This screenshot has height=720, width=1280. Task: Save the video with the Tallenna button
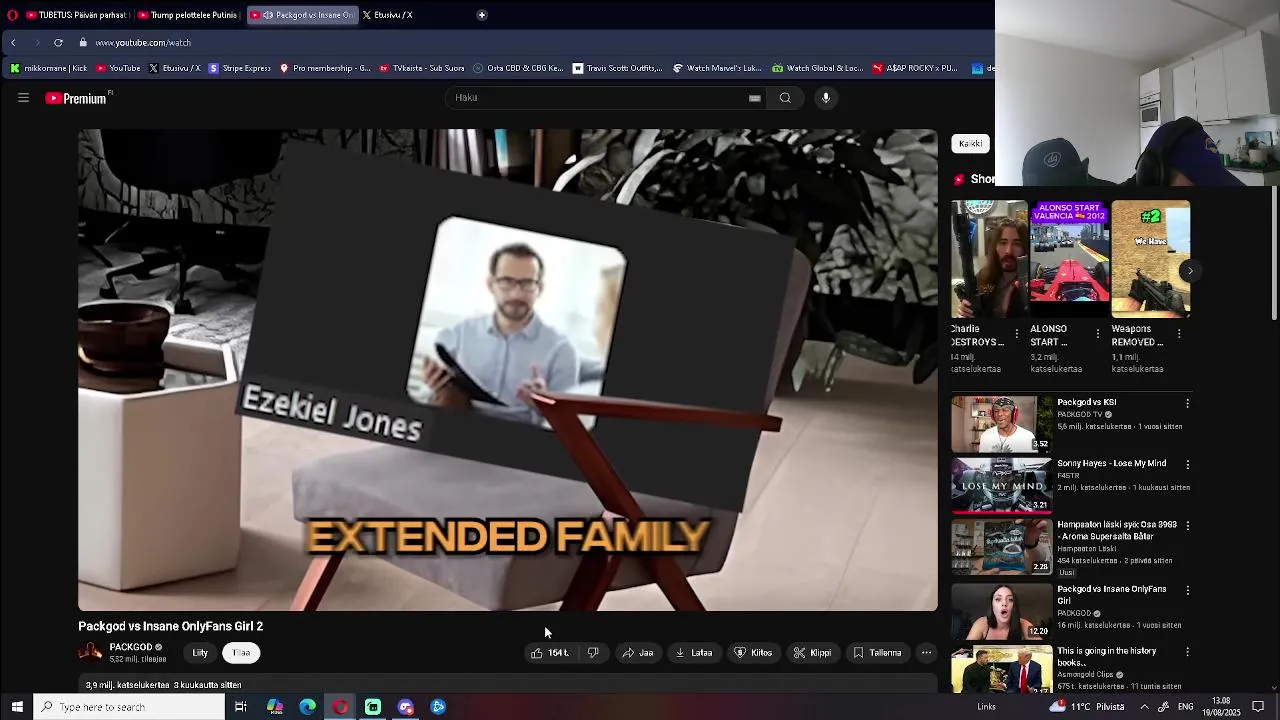pyautogui.click(x=877, y=653)
